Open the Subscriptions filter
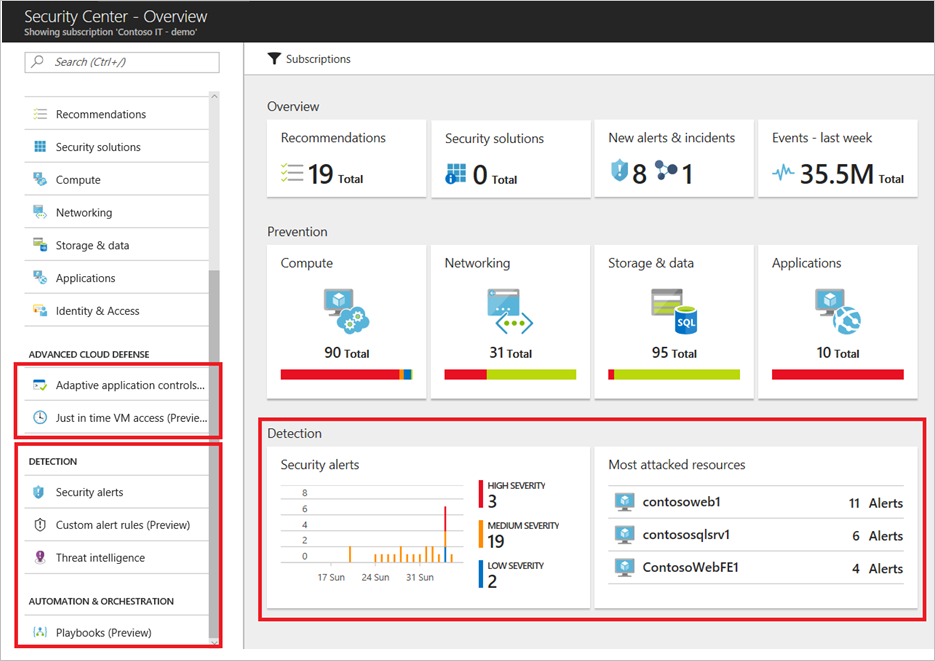The width and height of the screenshot is (935, 661). pos(309,58)
